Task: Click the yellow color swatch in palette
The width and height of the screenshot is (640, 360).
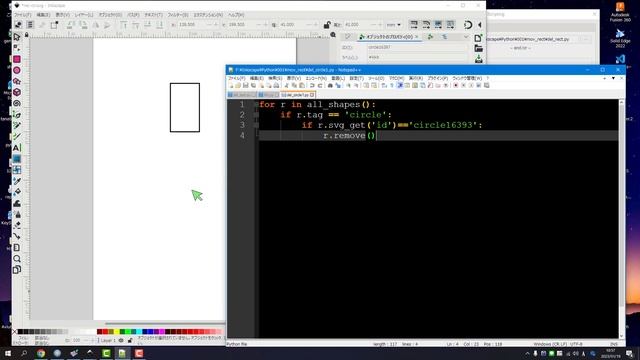Action: pyautogui.click(x=117, y=331)
